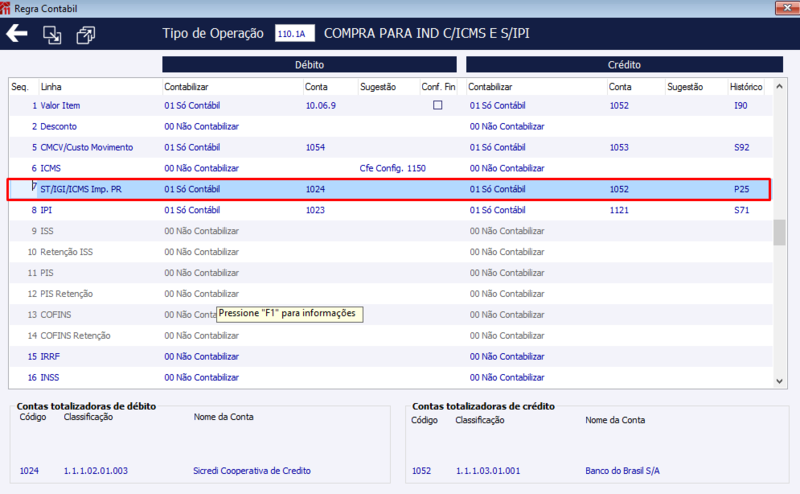
Task: Click debit Contabilizar cell of Valor Item
Action: pyautogui.click(x=192, y=106)
